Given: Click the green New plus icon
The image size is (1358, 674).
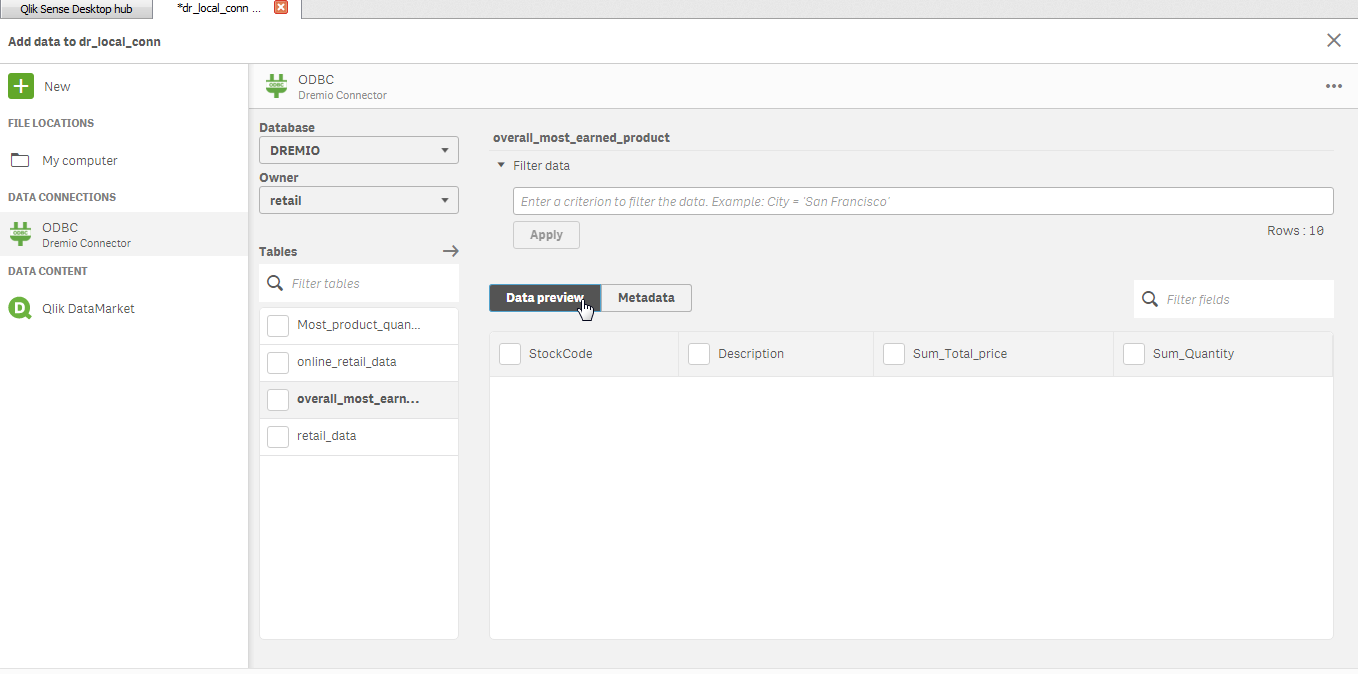Looking at the screenshot, I should pos(21,86).
